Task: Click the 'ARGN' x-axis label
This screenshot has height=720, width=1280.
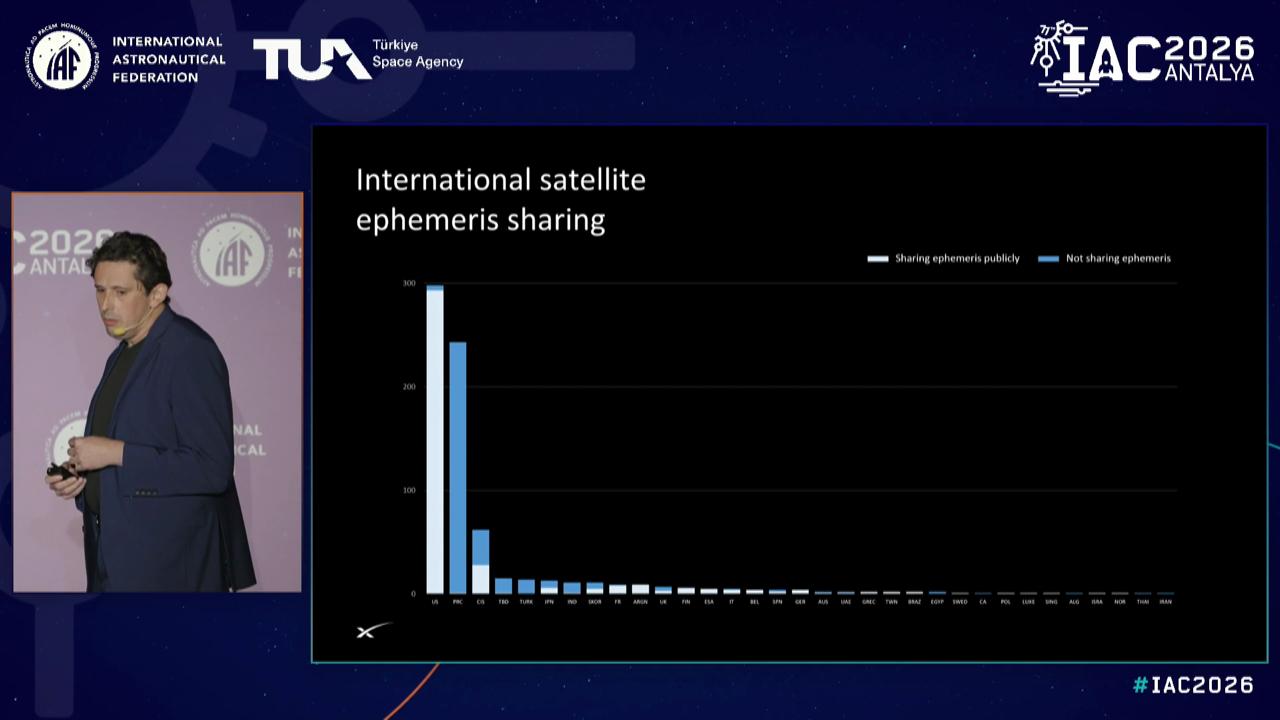Action: [641, 602]
